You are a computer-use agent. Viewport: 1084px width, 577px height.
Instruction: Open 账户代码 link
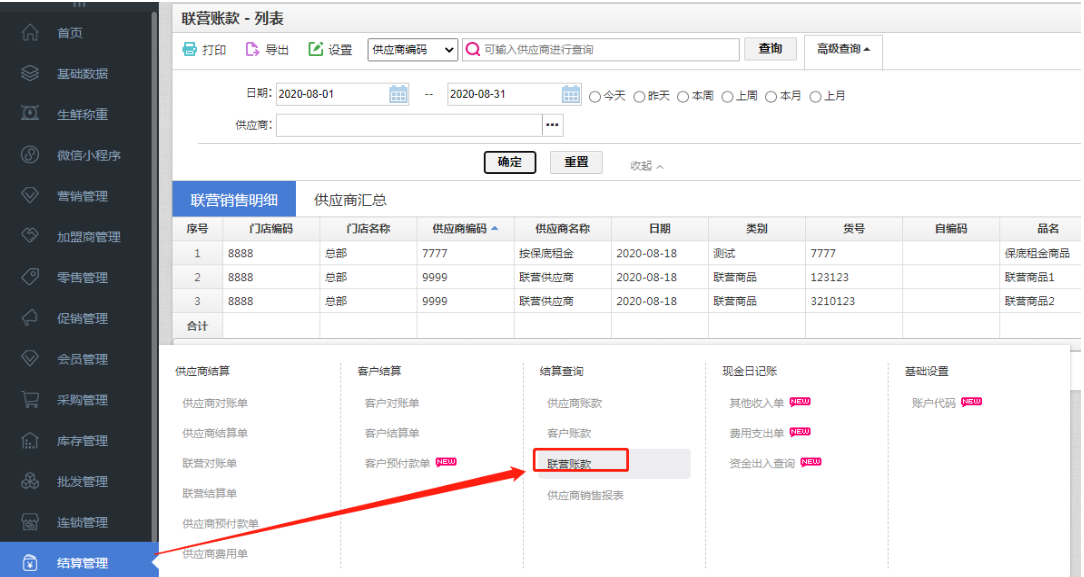[933, 403]
